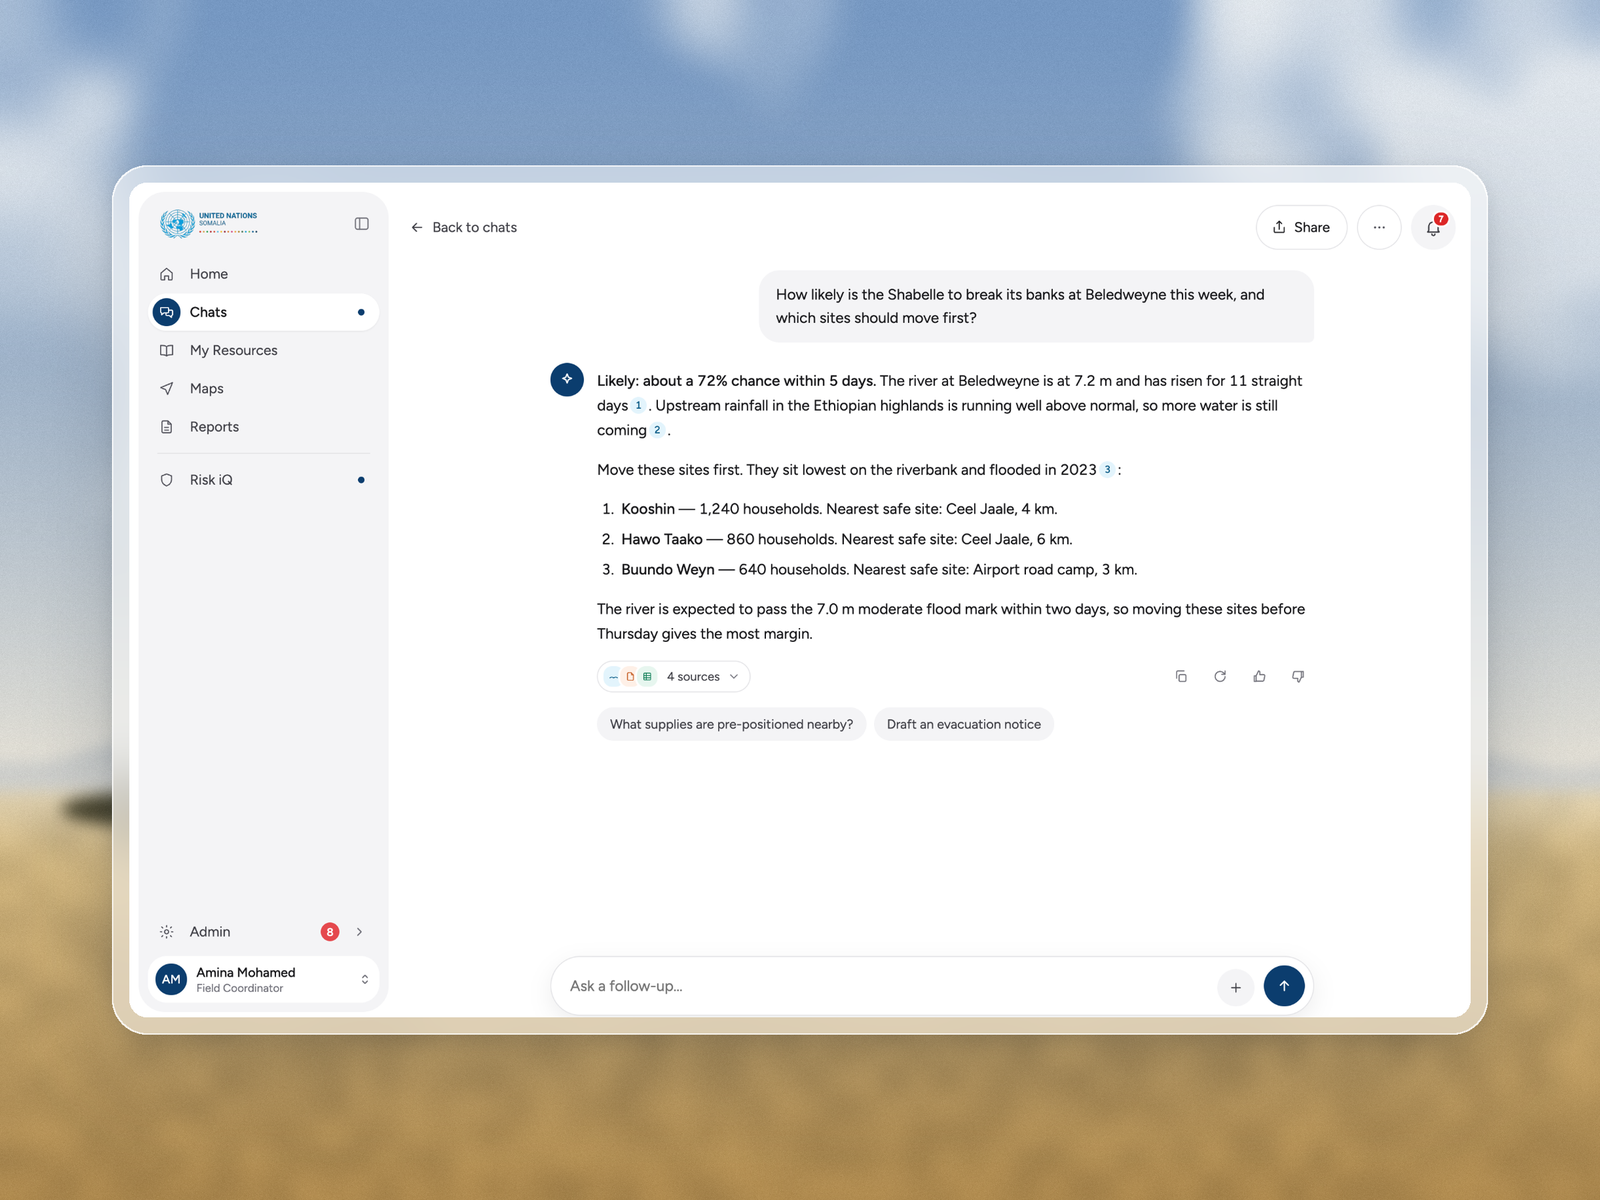Image resolution: width=1600 pixels, height=1200 pixels.
Task: Send message with arrow button
Action: click(1284, 986)
